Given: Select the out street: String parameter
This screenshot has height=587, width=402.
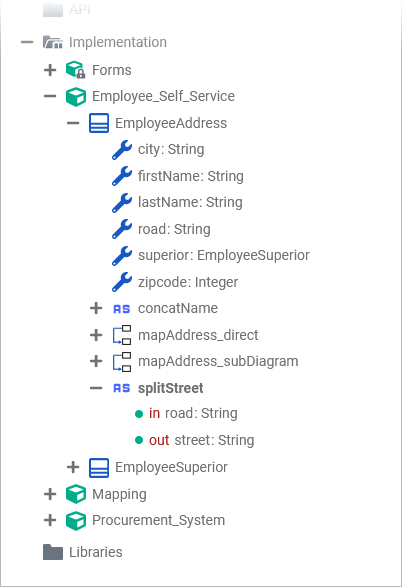Looking at the screenshot, I should click(x=201, y=440).
